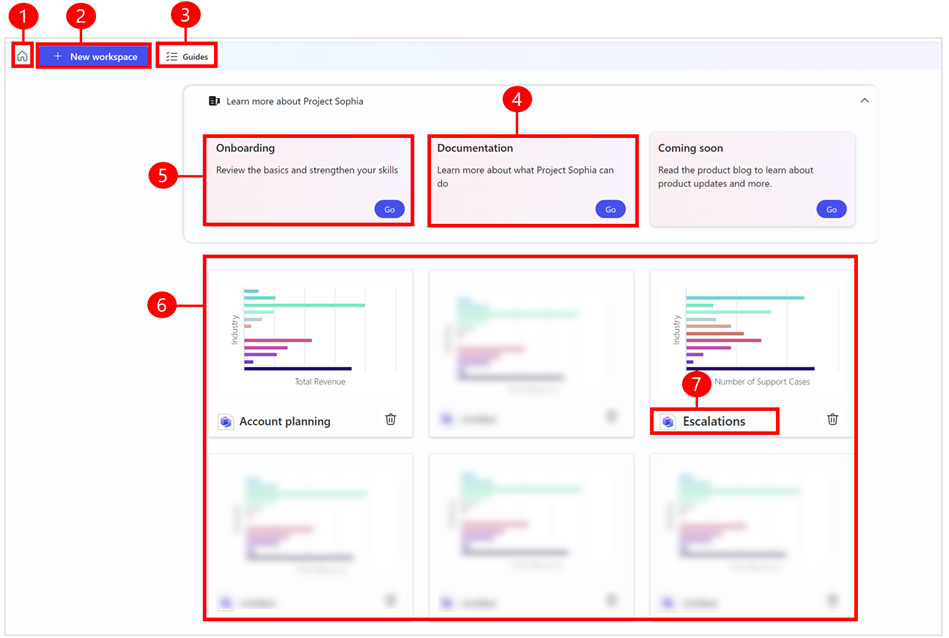The width and height of the screenshot is (949, 638).
Task: Delete the Escalations workspace
Action: (832, 419)
